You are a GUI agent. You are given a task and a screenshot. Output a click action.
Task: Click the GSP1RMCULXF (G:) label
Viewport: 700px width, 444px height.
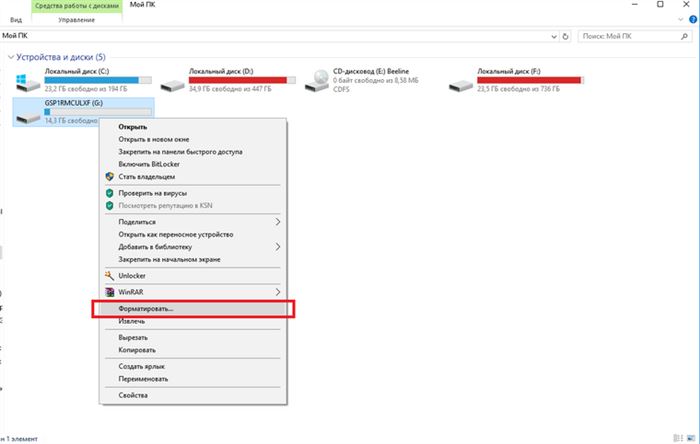click(74, 103)
